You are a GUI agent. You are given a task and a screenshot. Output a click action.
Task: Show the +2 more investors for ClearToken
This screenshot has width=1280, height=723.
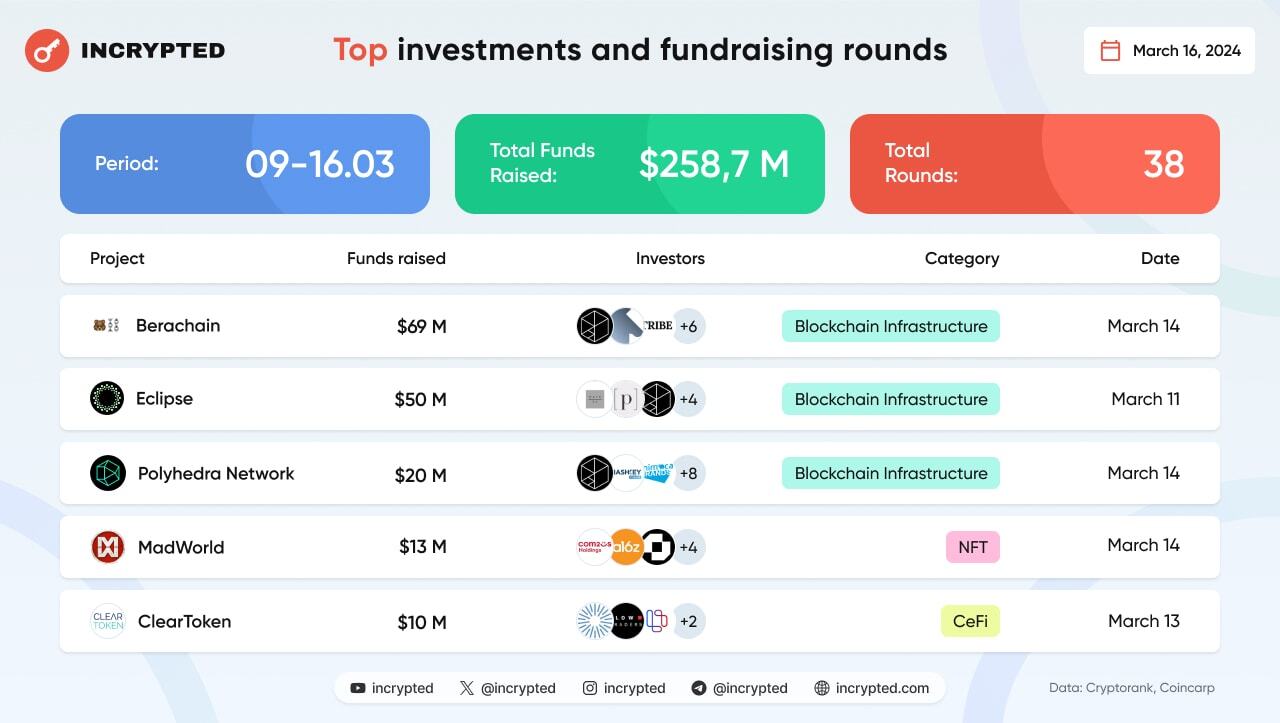[x=688, y=621]
